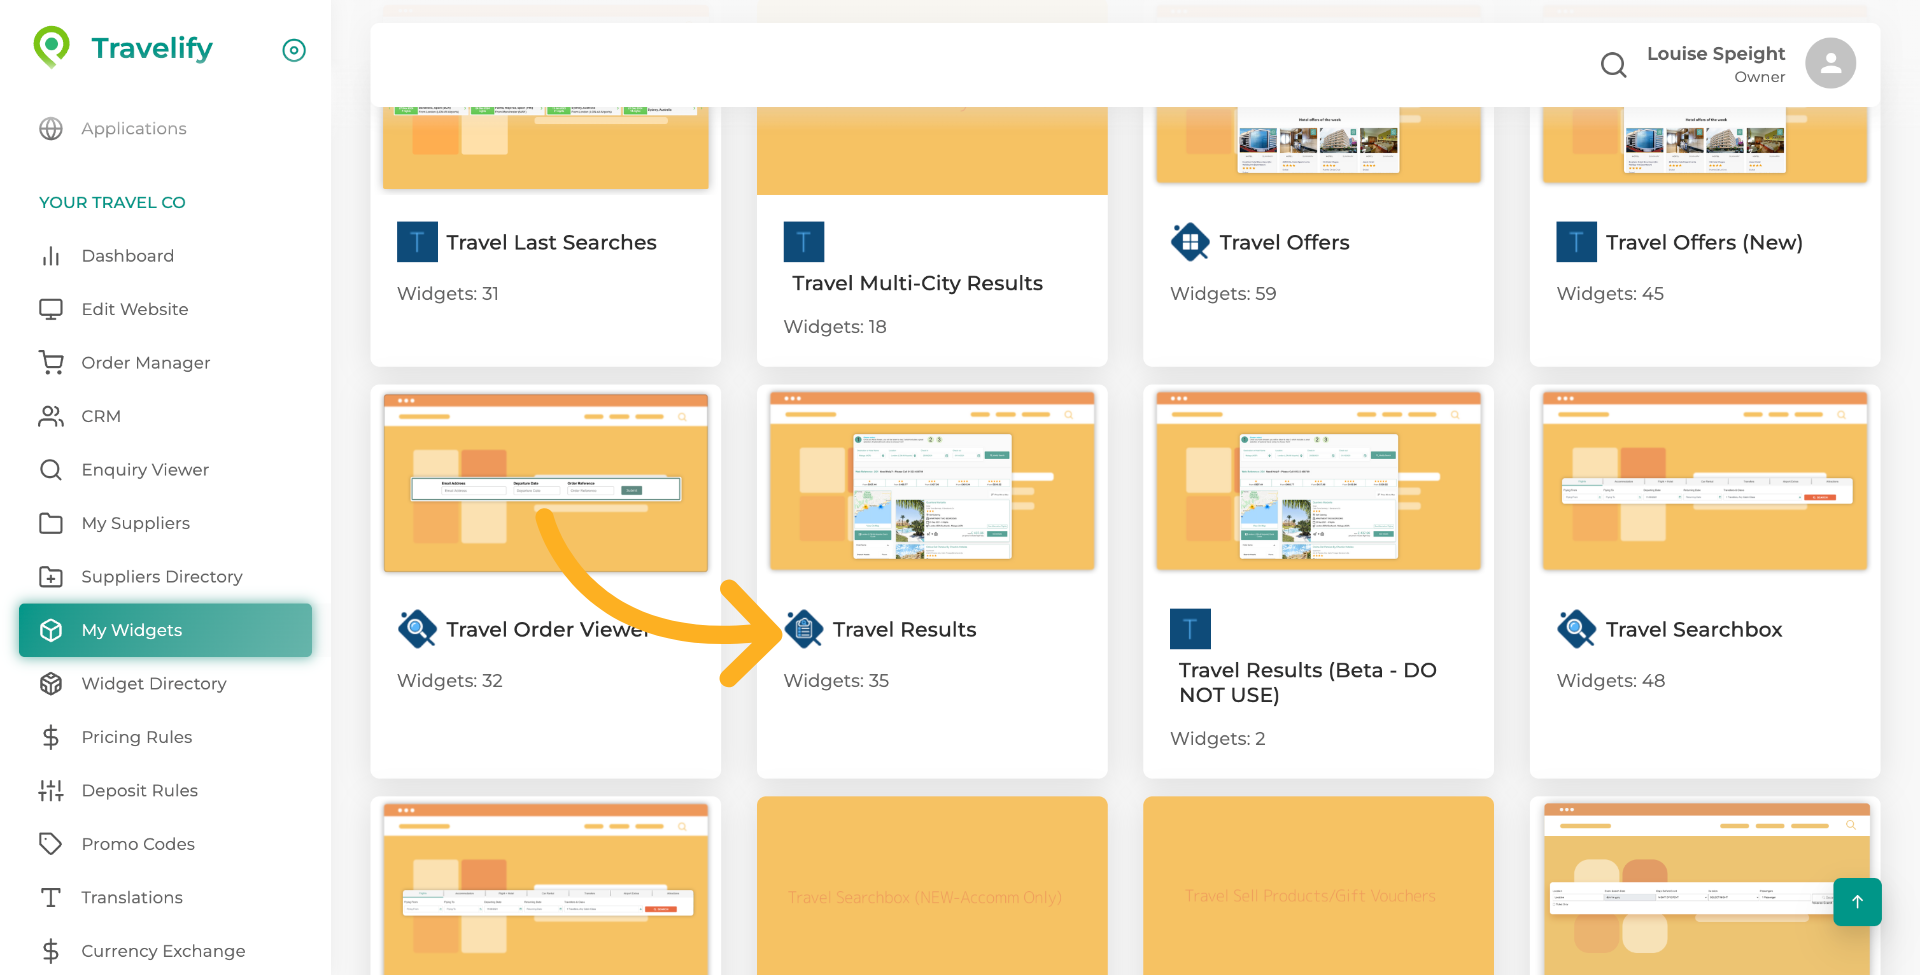Open the Travel Searchbox widget title
This screenshot has height=975, width=1920.
pos(1694,630)
